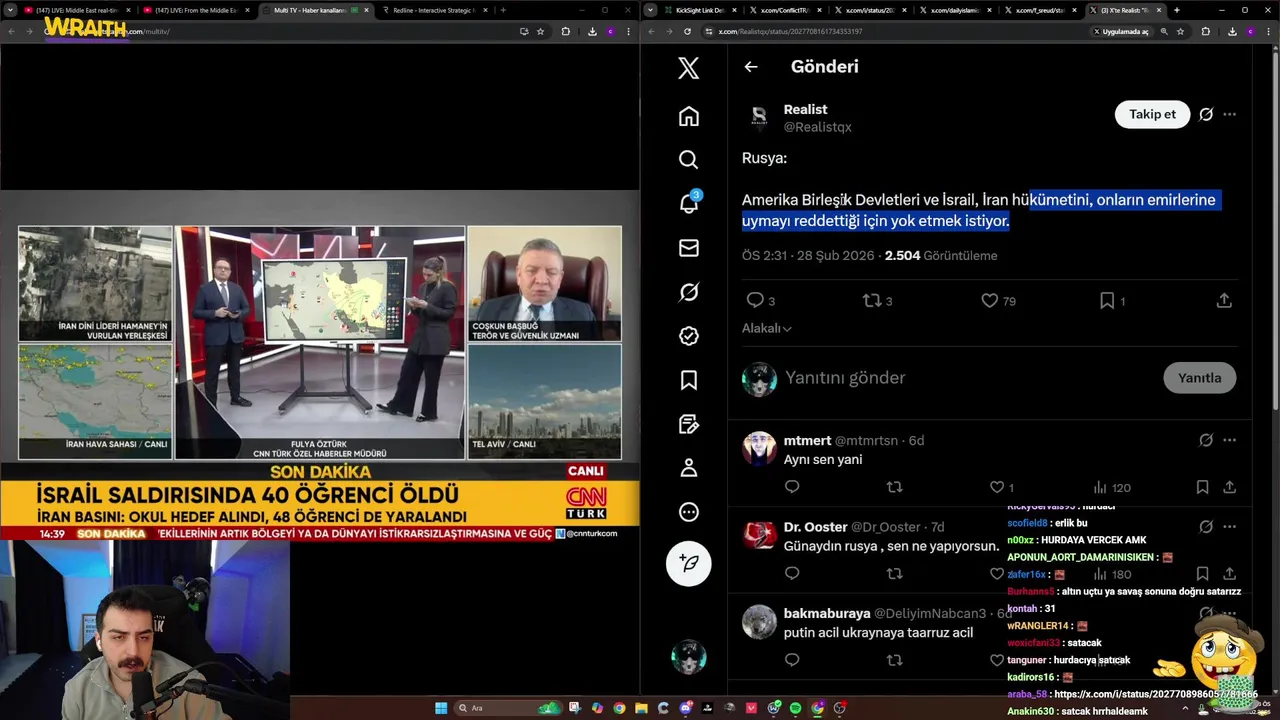The width and height of the screenshot is (1280, 720).
Task: Click Grok explain icon next to Takip et
Action: pyautogui.click(x=1206, y=114)
